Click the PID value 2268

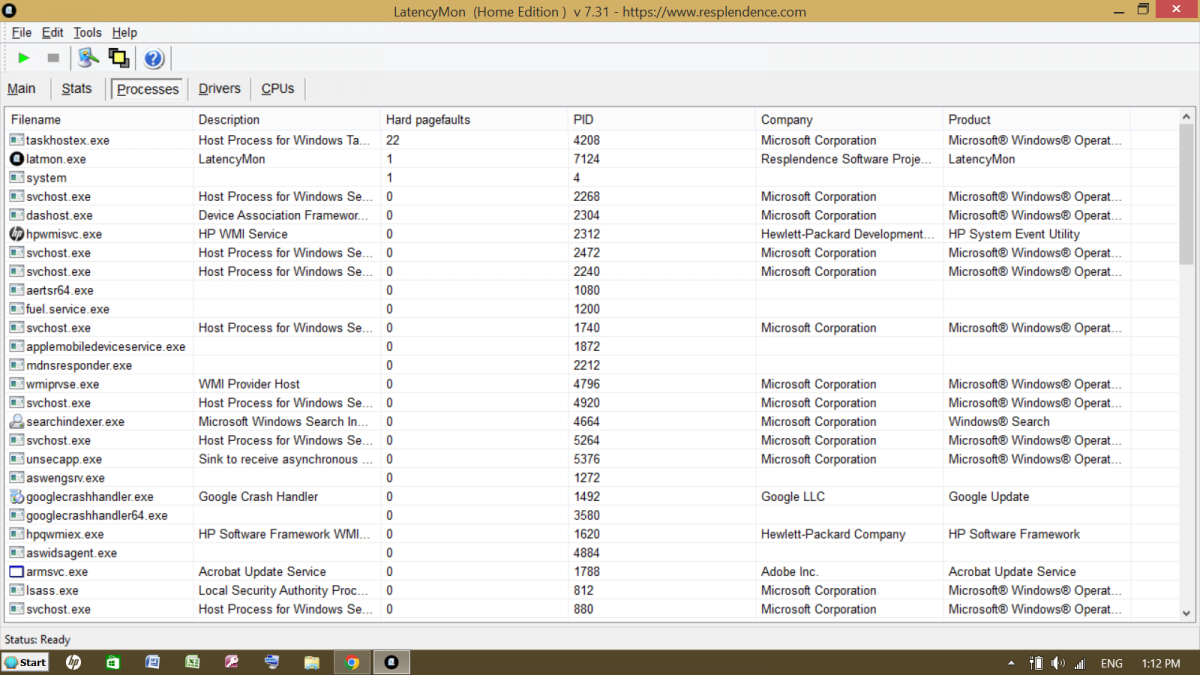click(x=587, y=197)
